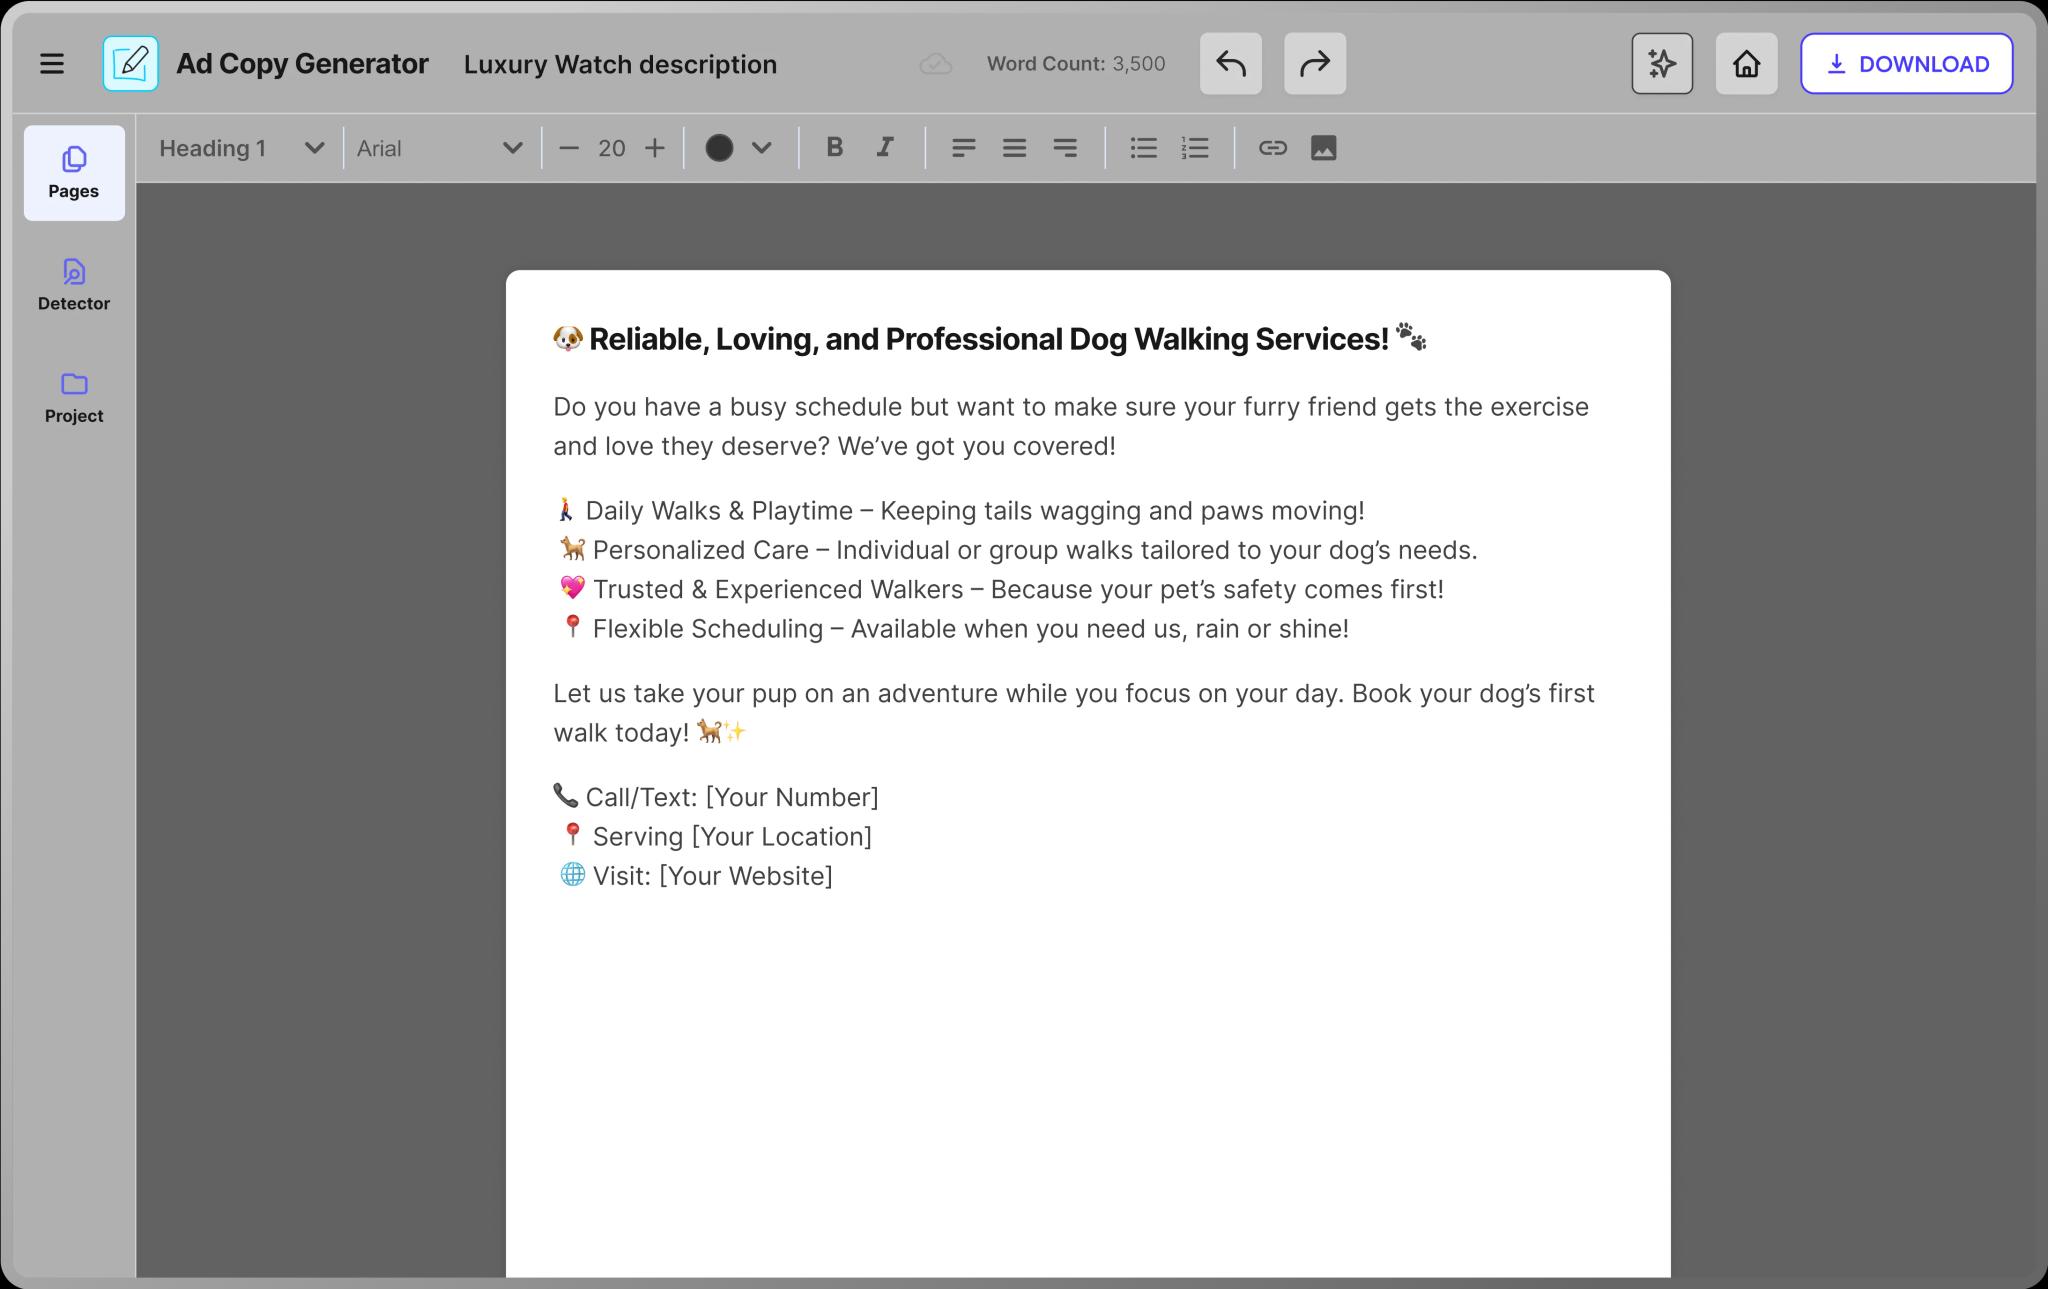Open the AI sparkle tool
The height and width of the screenshot is (1289, 2048).
(x=1661, y=64)
